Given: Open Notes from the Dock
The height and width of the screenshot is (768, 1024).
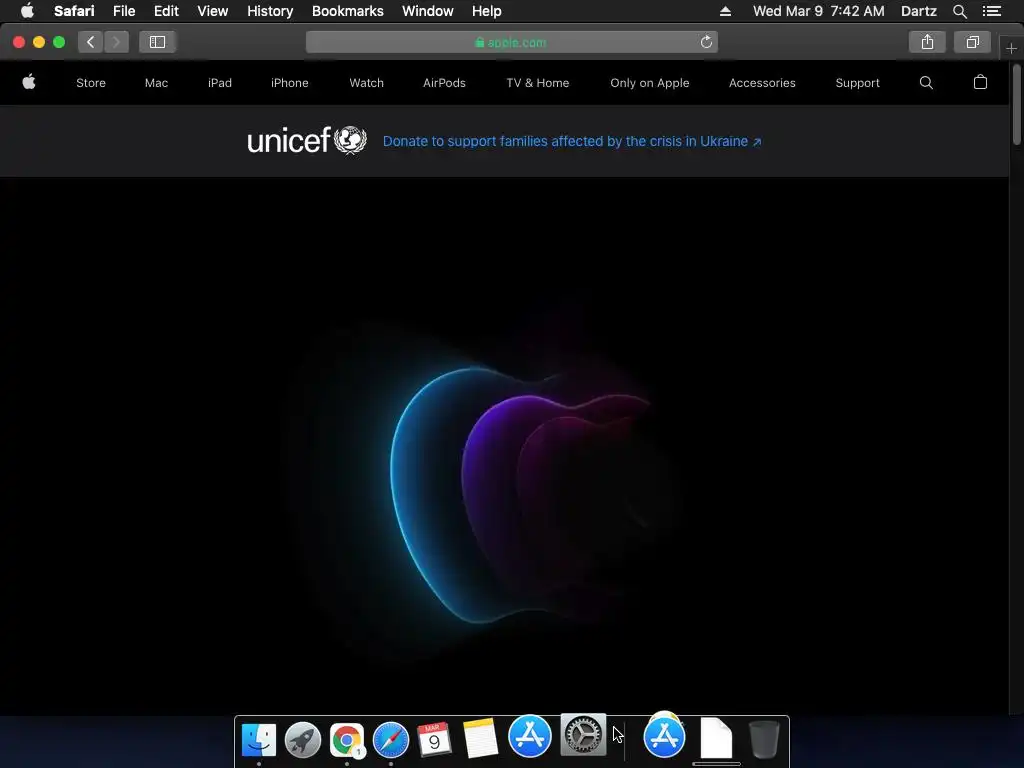Looking at the screenshot, I should [480, 739].
